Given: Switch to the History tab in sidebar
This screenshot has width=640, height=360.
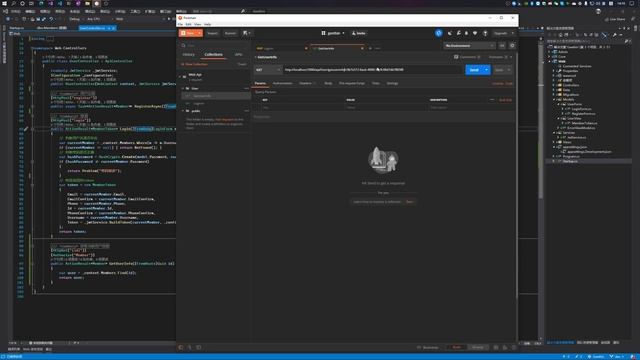Looking at the screenshot, I should click(189, 54).
